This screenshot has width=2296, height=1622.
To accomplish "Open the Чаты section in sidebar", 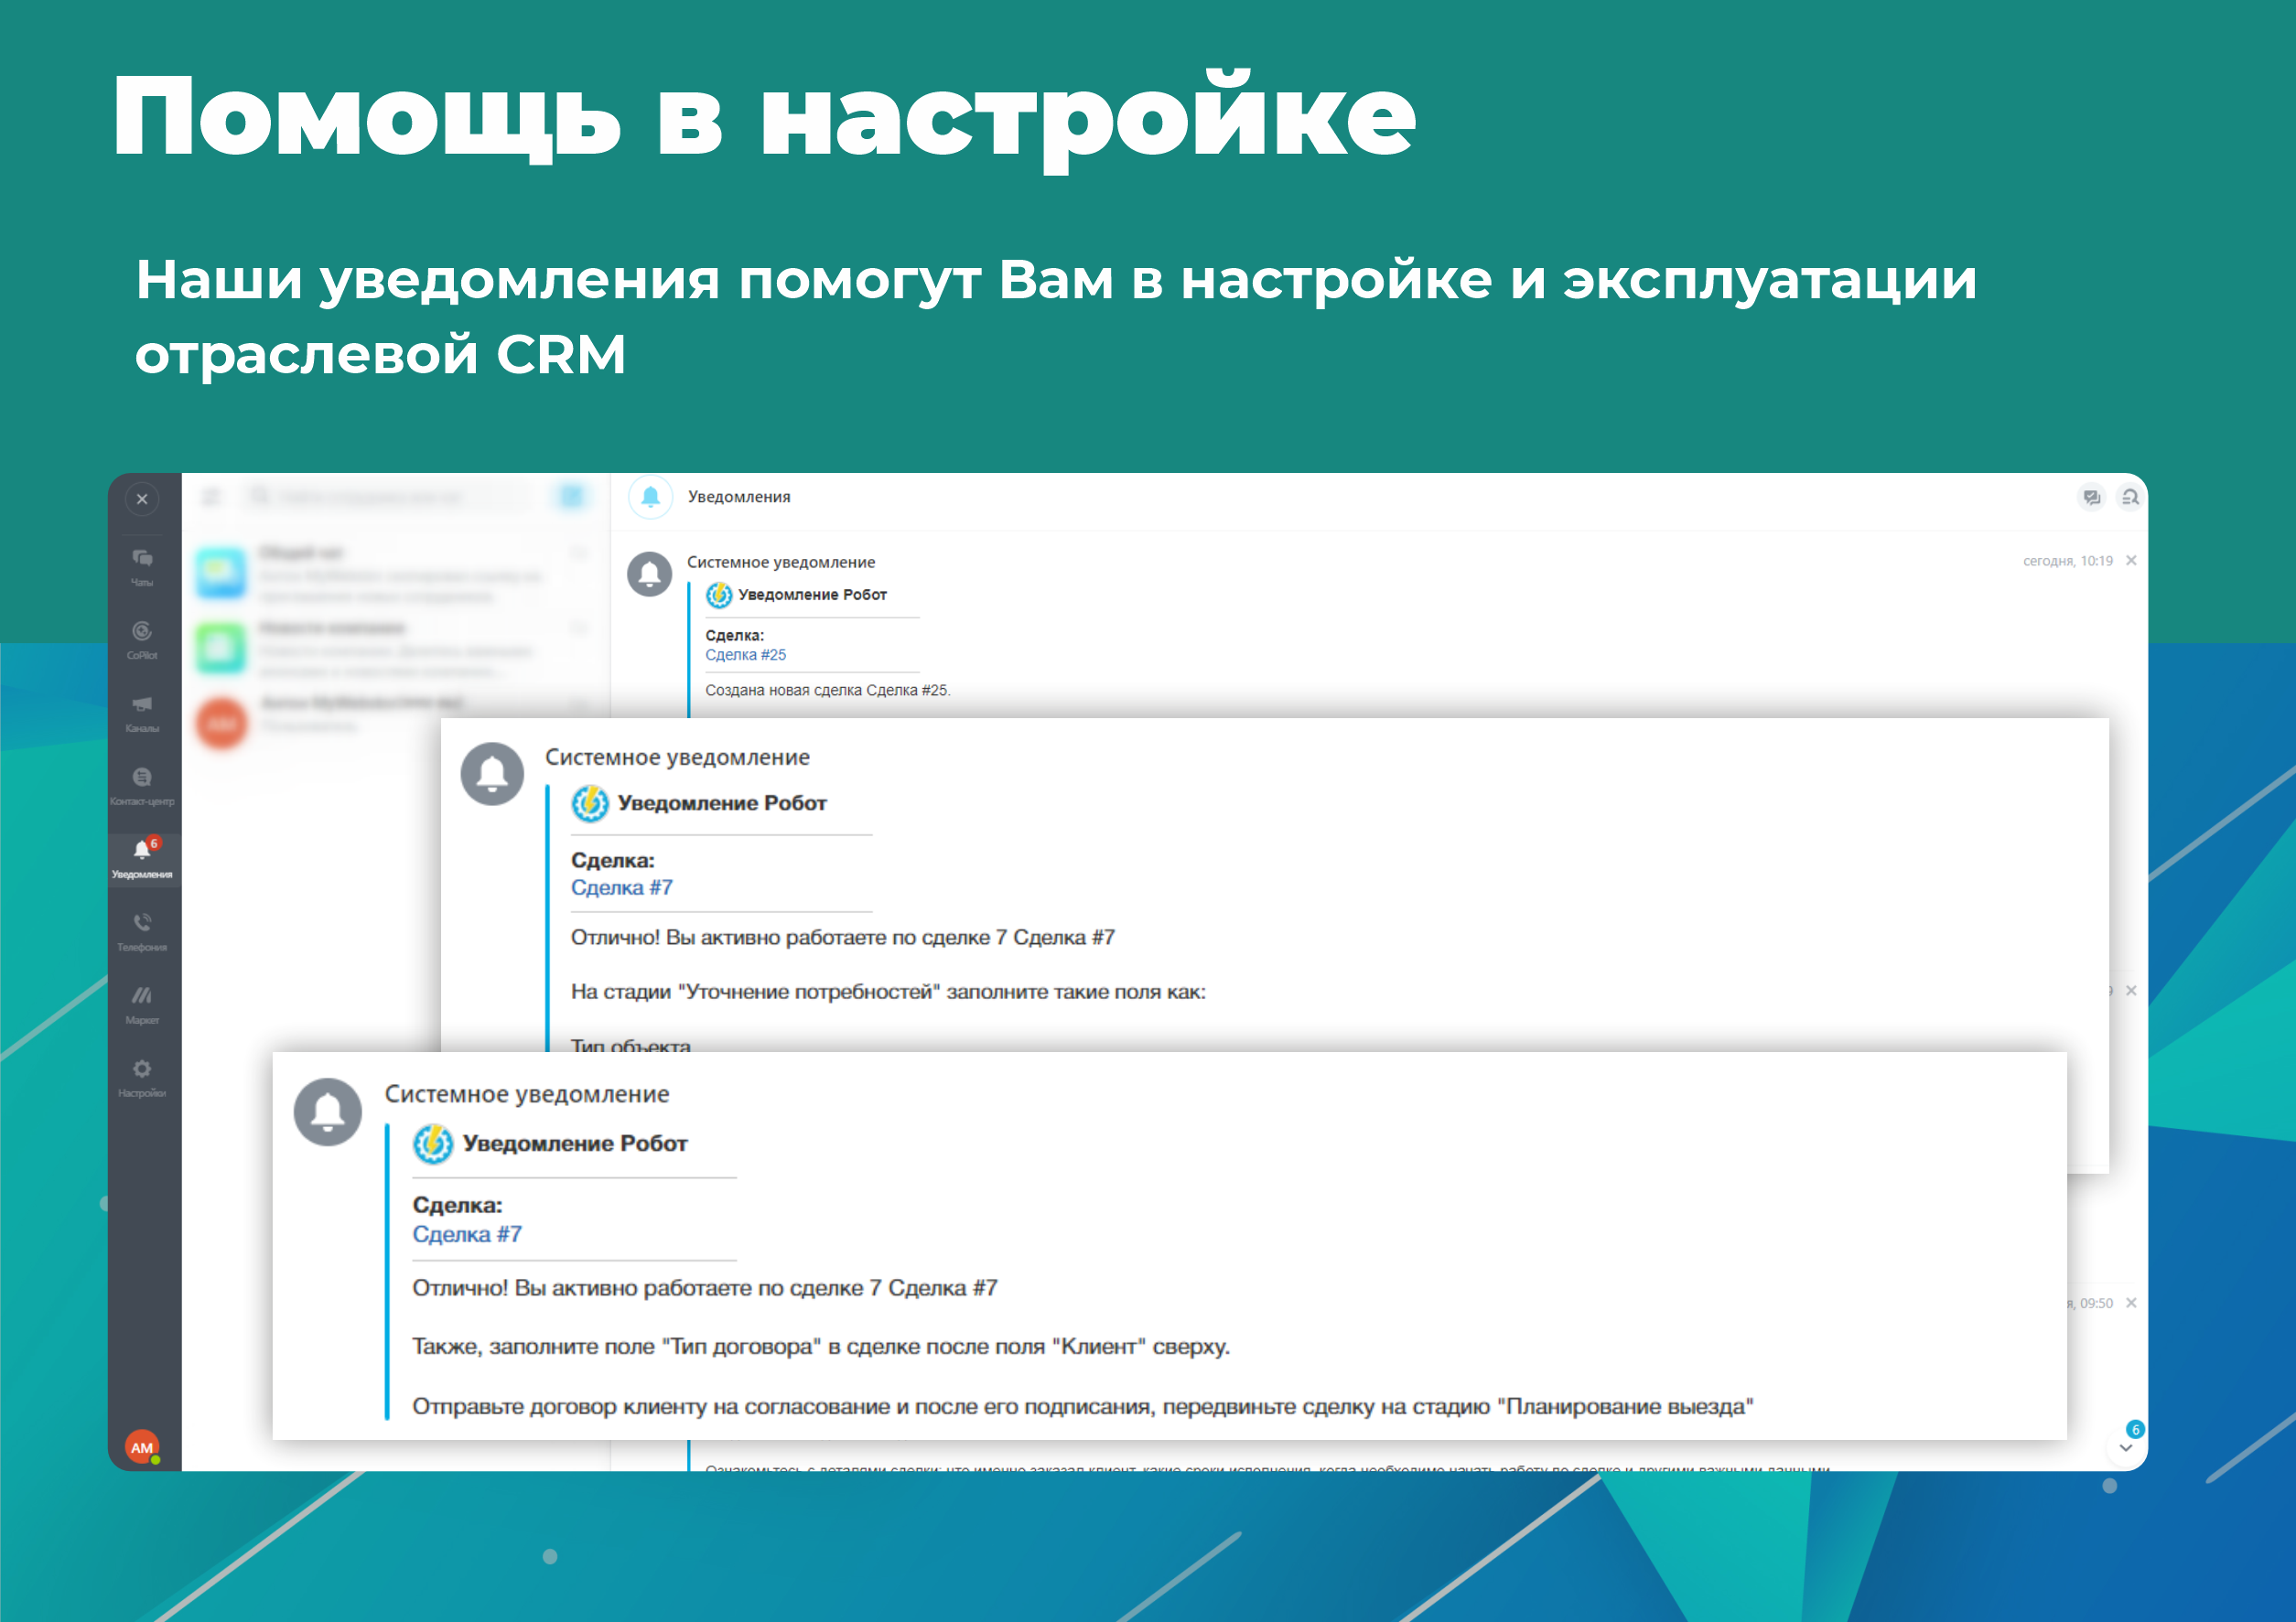I will (x=142, y=566).
